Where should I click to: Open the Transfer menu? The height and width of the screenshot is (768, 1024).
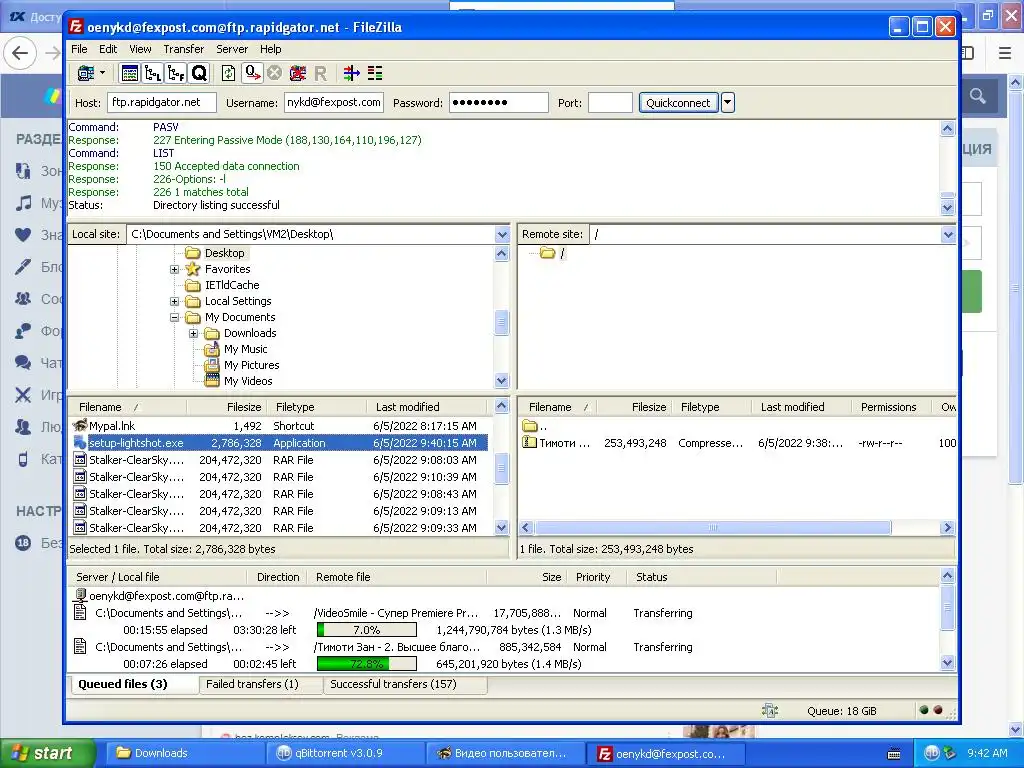[x=184, y=49]
